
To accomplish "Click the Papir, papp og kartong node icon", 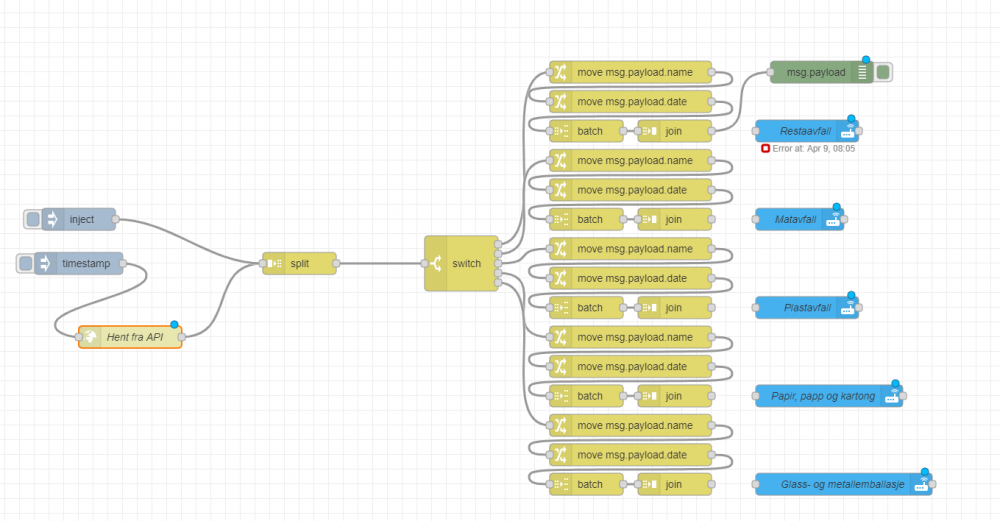I will point(891,396).
